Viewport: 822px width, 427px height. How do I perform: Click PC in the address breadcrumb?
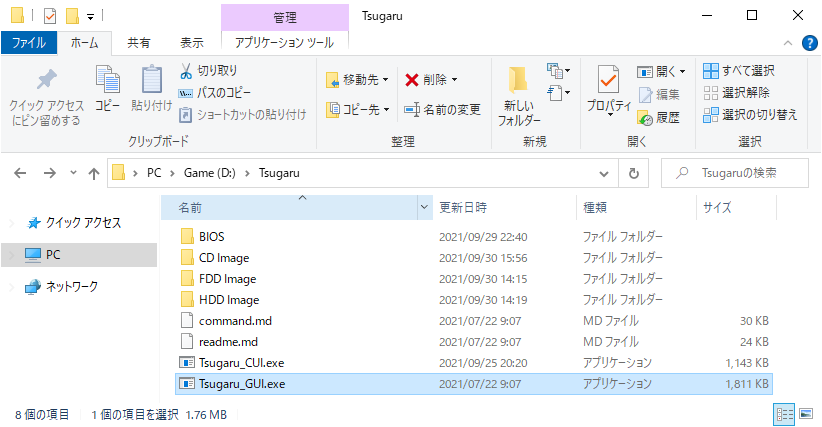tap(154, 173)
